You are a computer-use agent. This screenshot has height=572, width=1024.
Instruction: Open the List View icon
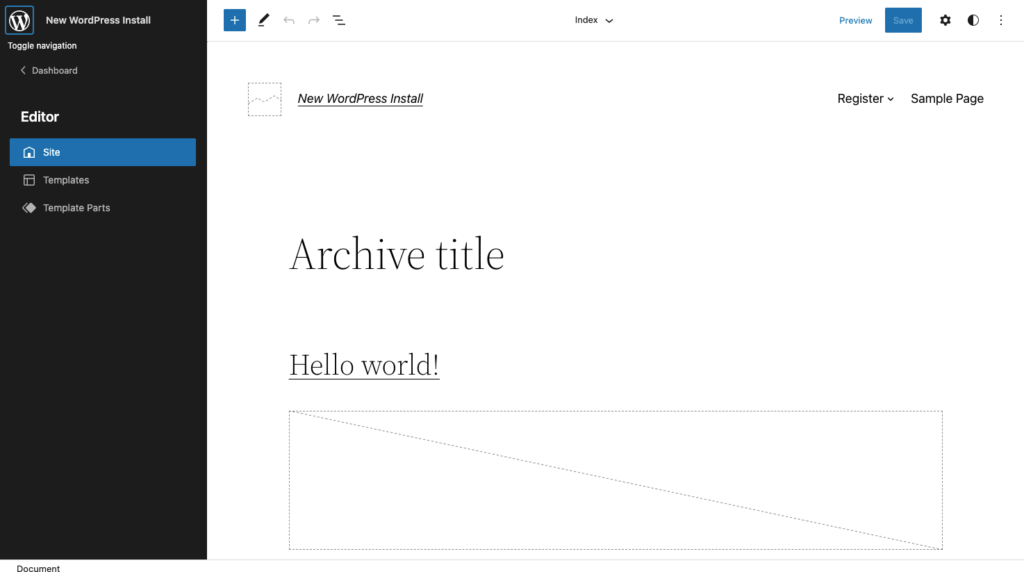(x=339, y=20)
